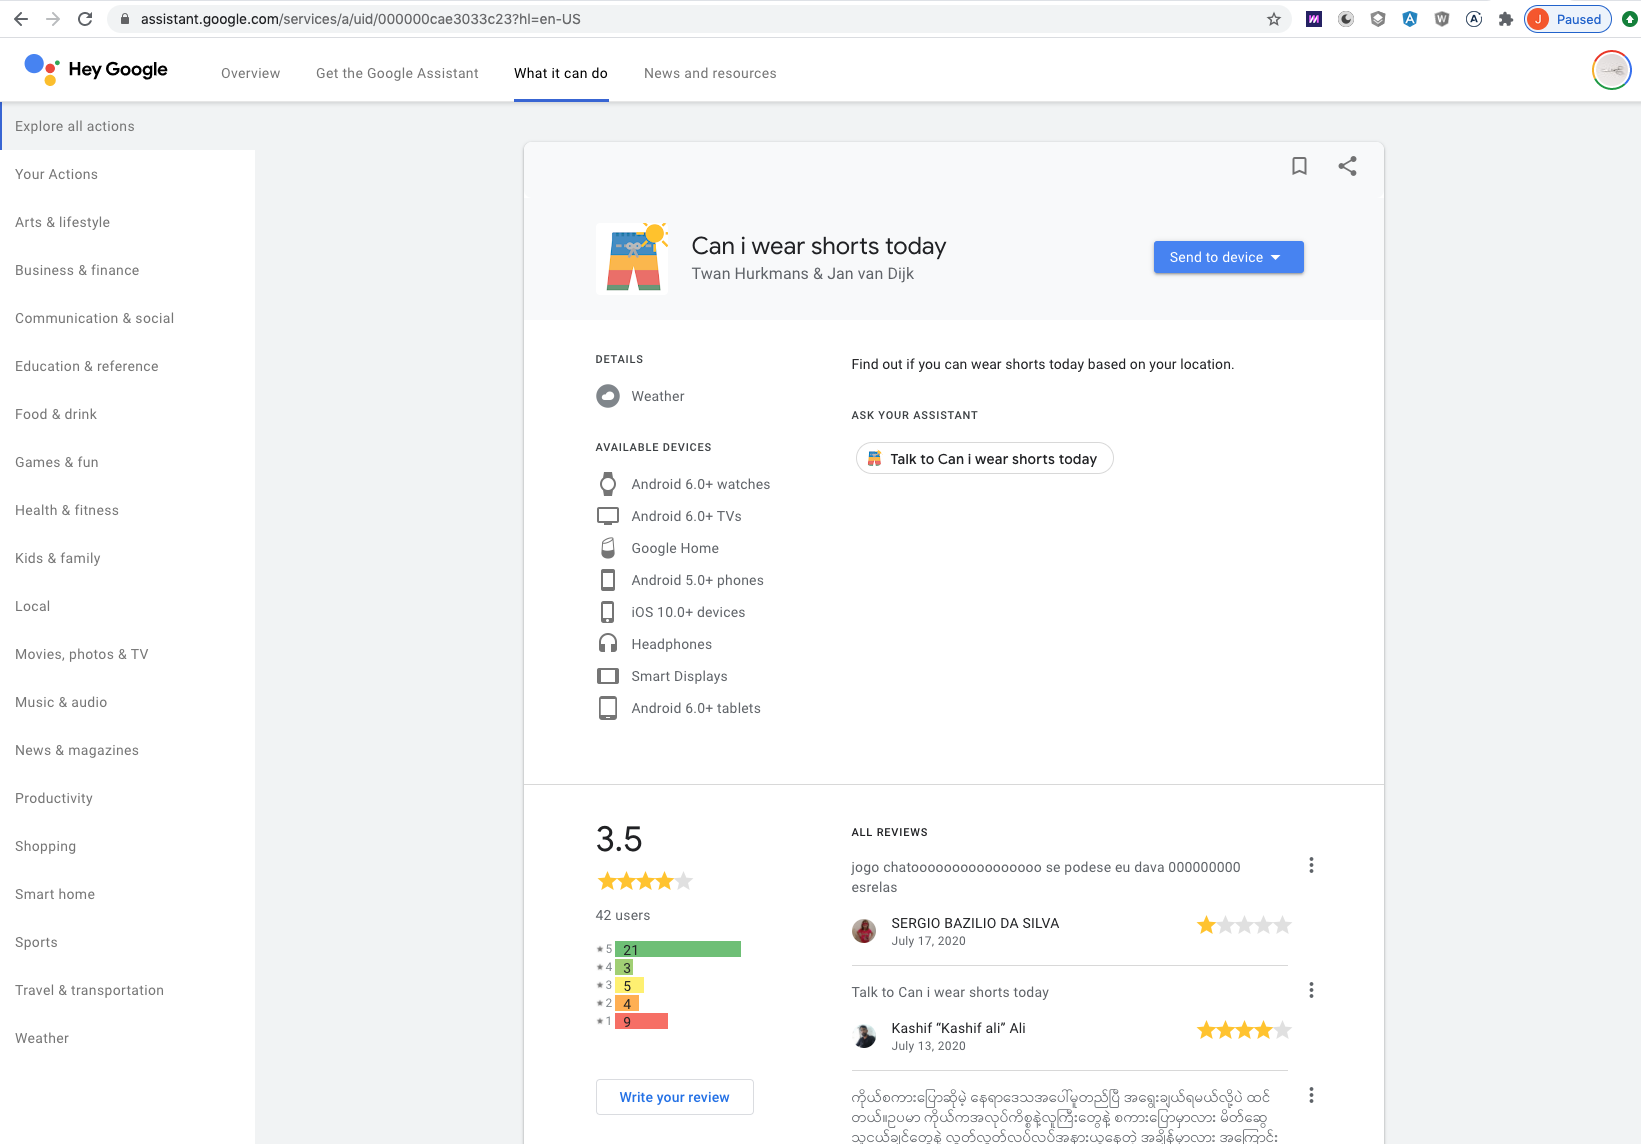
Task: Click Talk to Can i wear shorts today chip
Action: pyautogui.click(x=984, y=458)
